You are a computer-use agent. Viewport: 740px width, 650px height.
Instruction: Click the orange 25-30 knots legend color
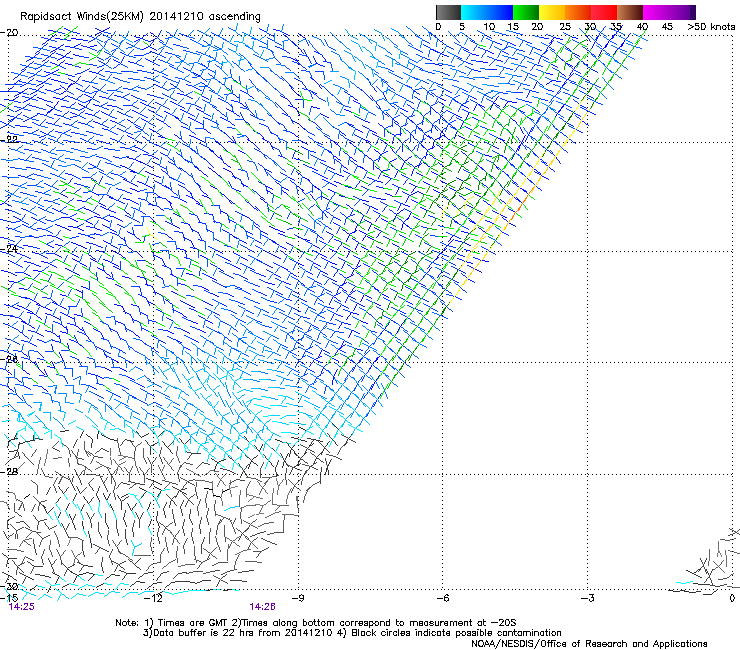[x=578, y=12]
